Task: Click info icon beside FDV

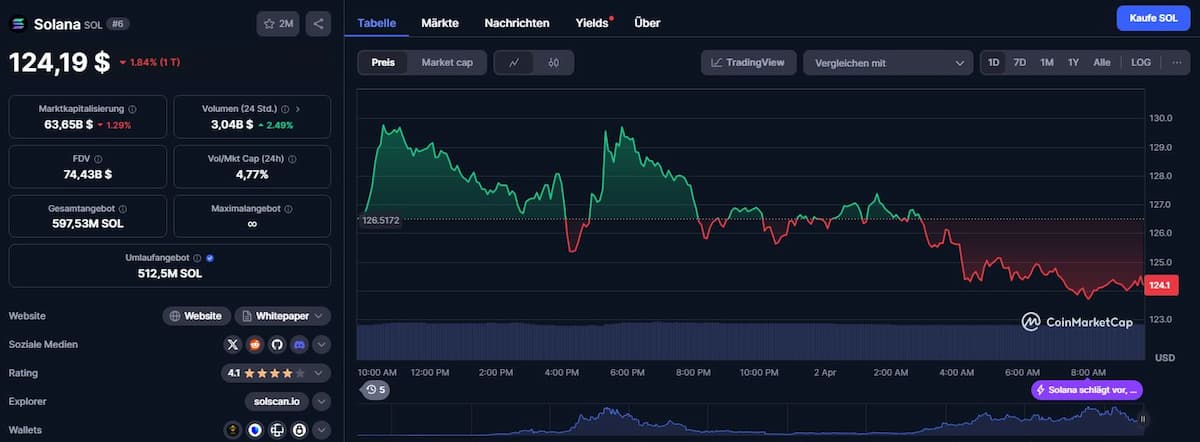Action: [98, 158]
